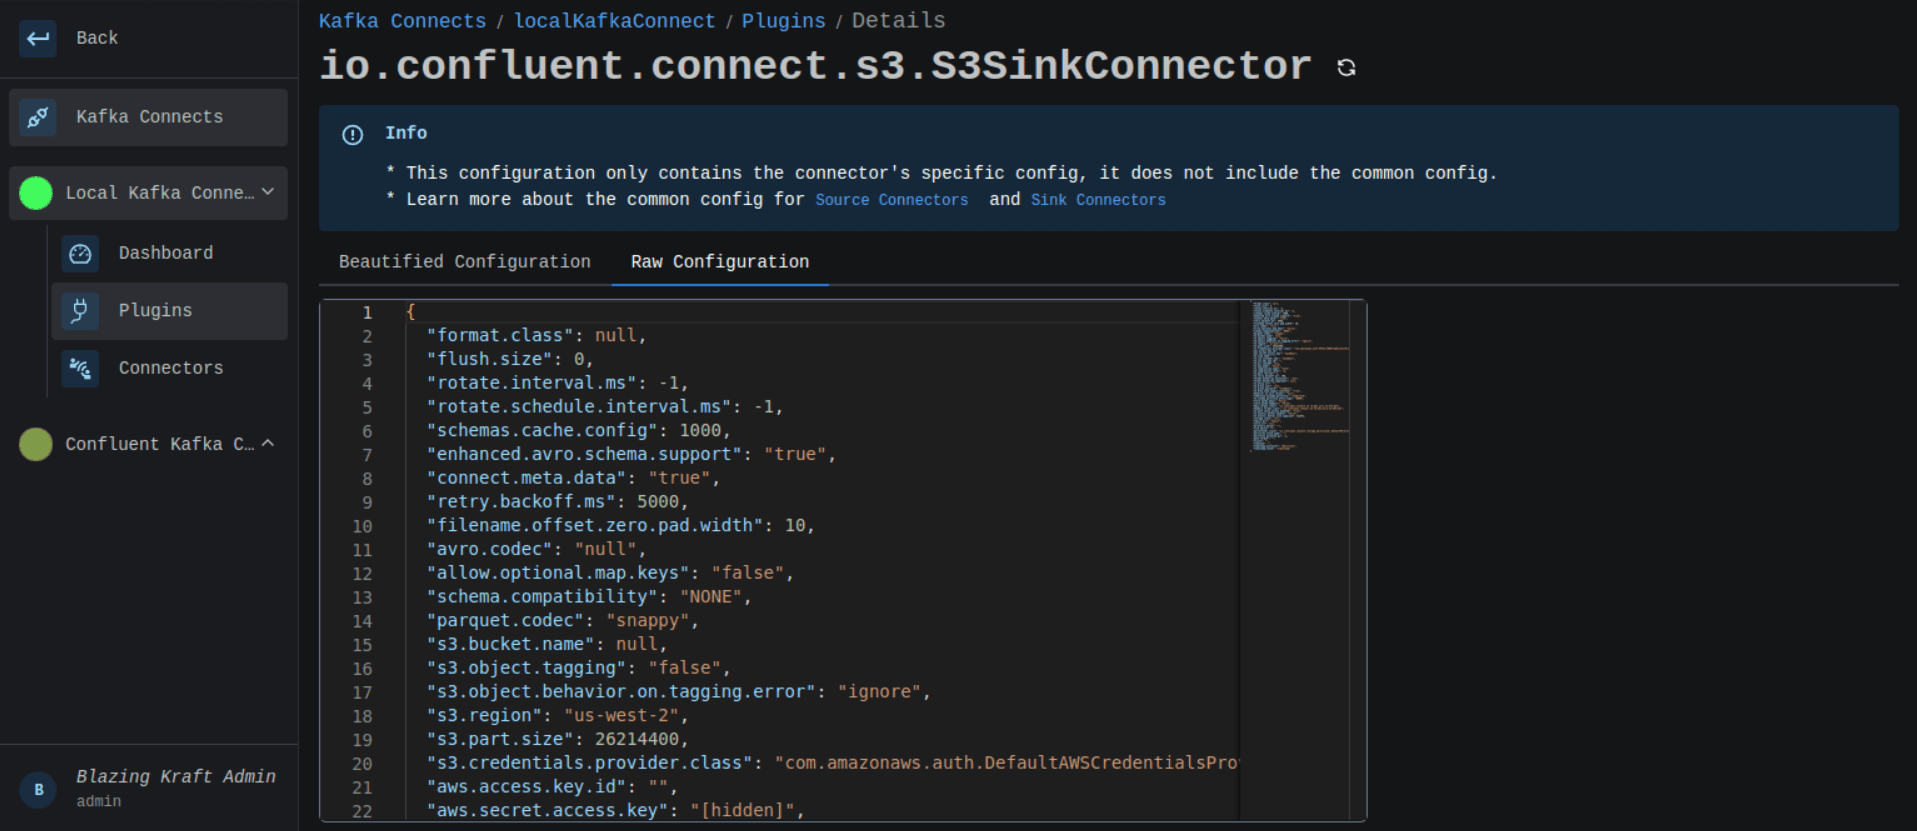
Task: Click the io.confluent.connect.s3.S3SinkConnector heading
Action: pos(815,66)
